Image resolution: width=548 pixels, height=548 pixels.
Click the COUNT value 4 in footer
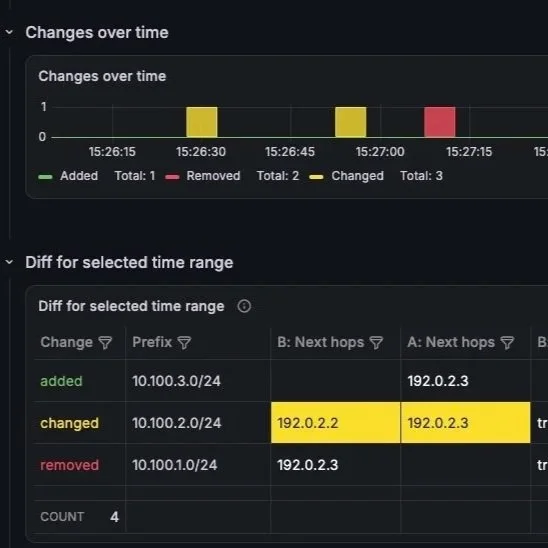[114, 517]
